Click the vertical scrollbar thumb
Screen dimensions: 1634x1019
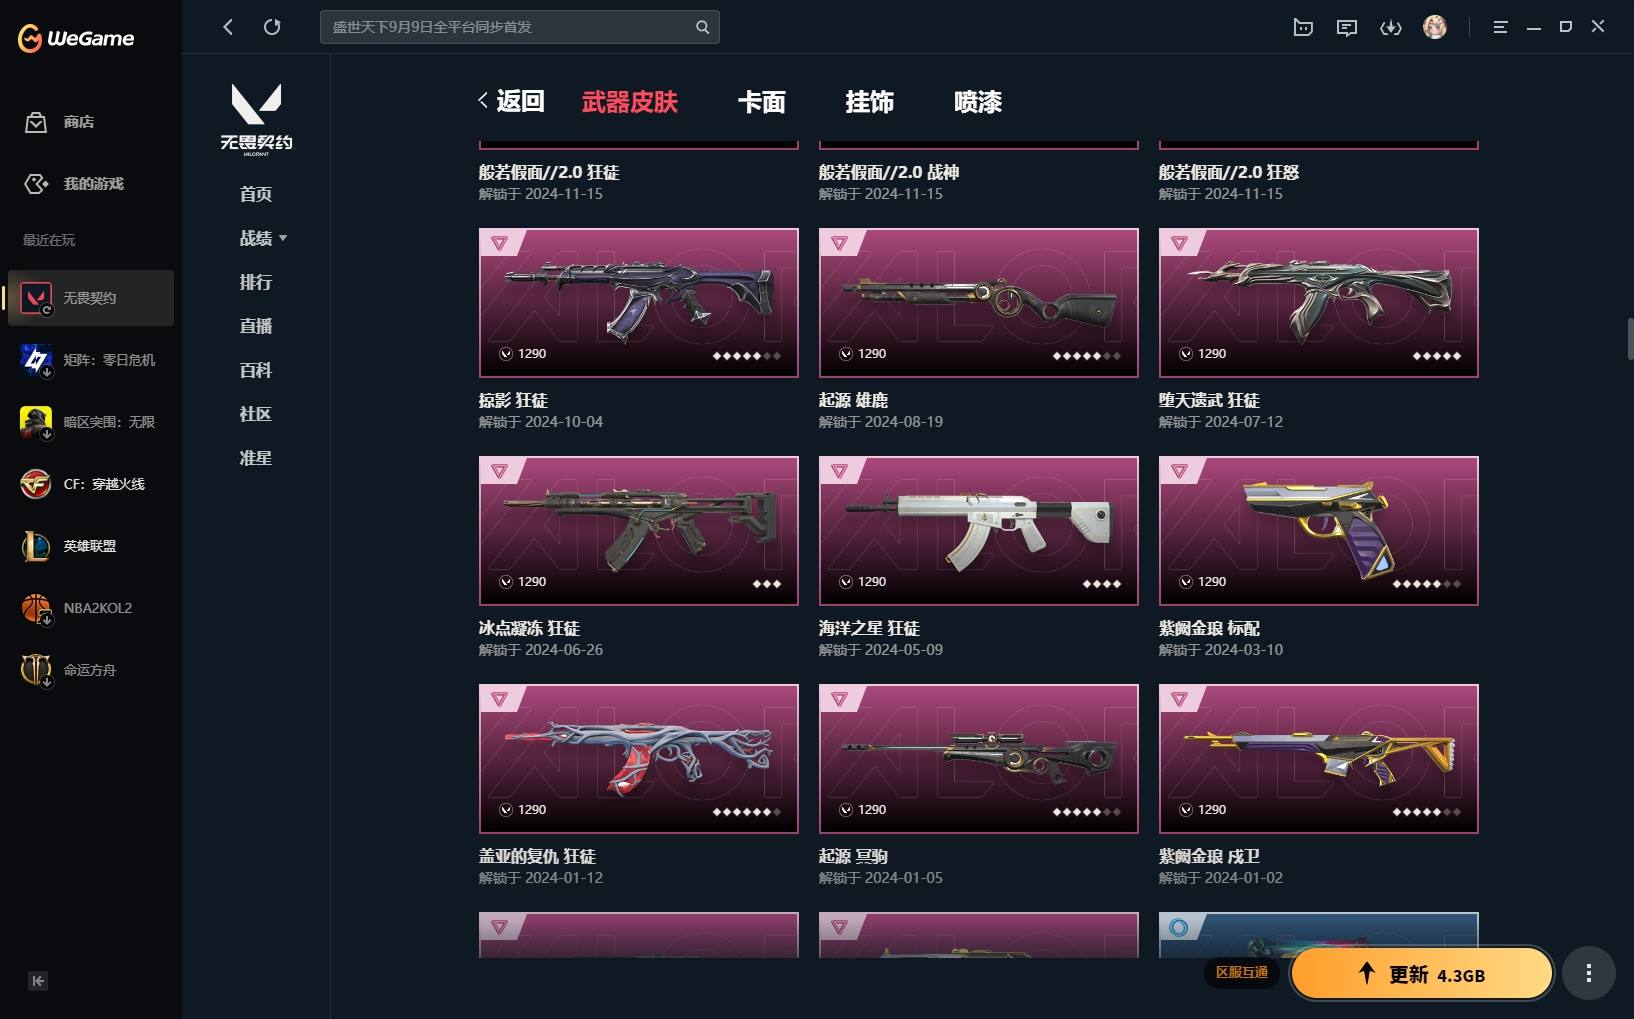point(1630,339)
